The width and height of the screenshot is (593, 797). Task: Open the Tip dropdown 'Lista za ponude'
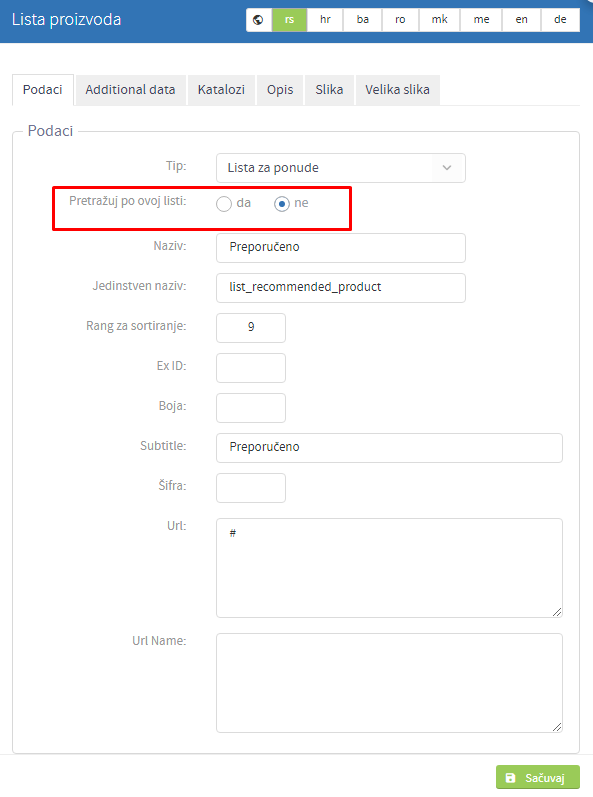click(340, 168)
